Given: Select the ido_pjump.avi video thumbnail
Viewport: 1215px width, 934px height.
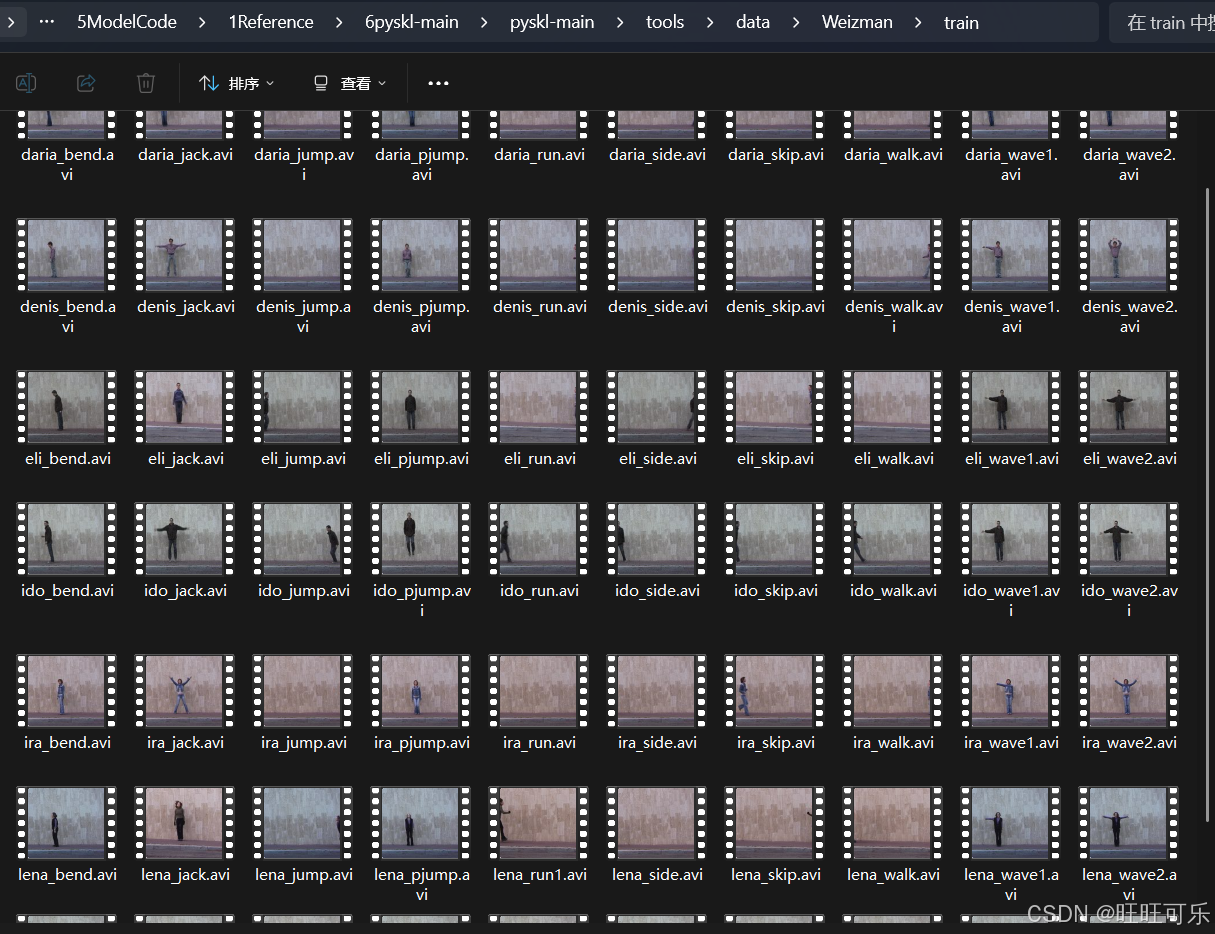Looking at the screenshot, I should [x=421, y=539].
